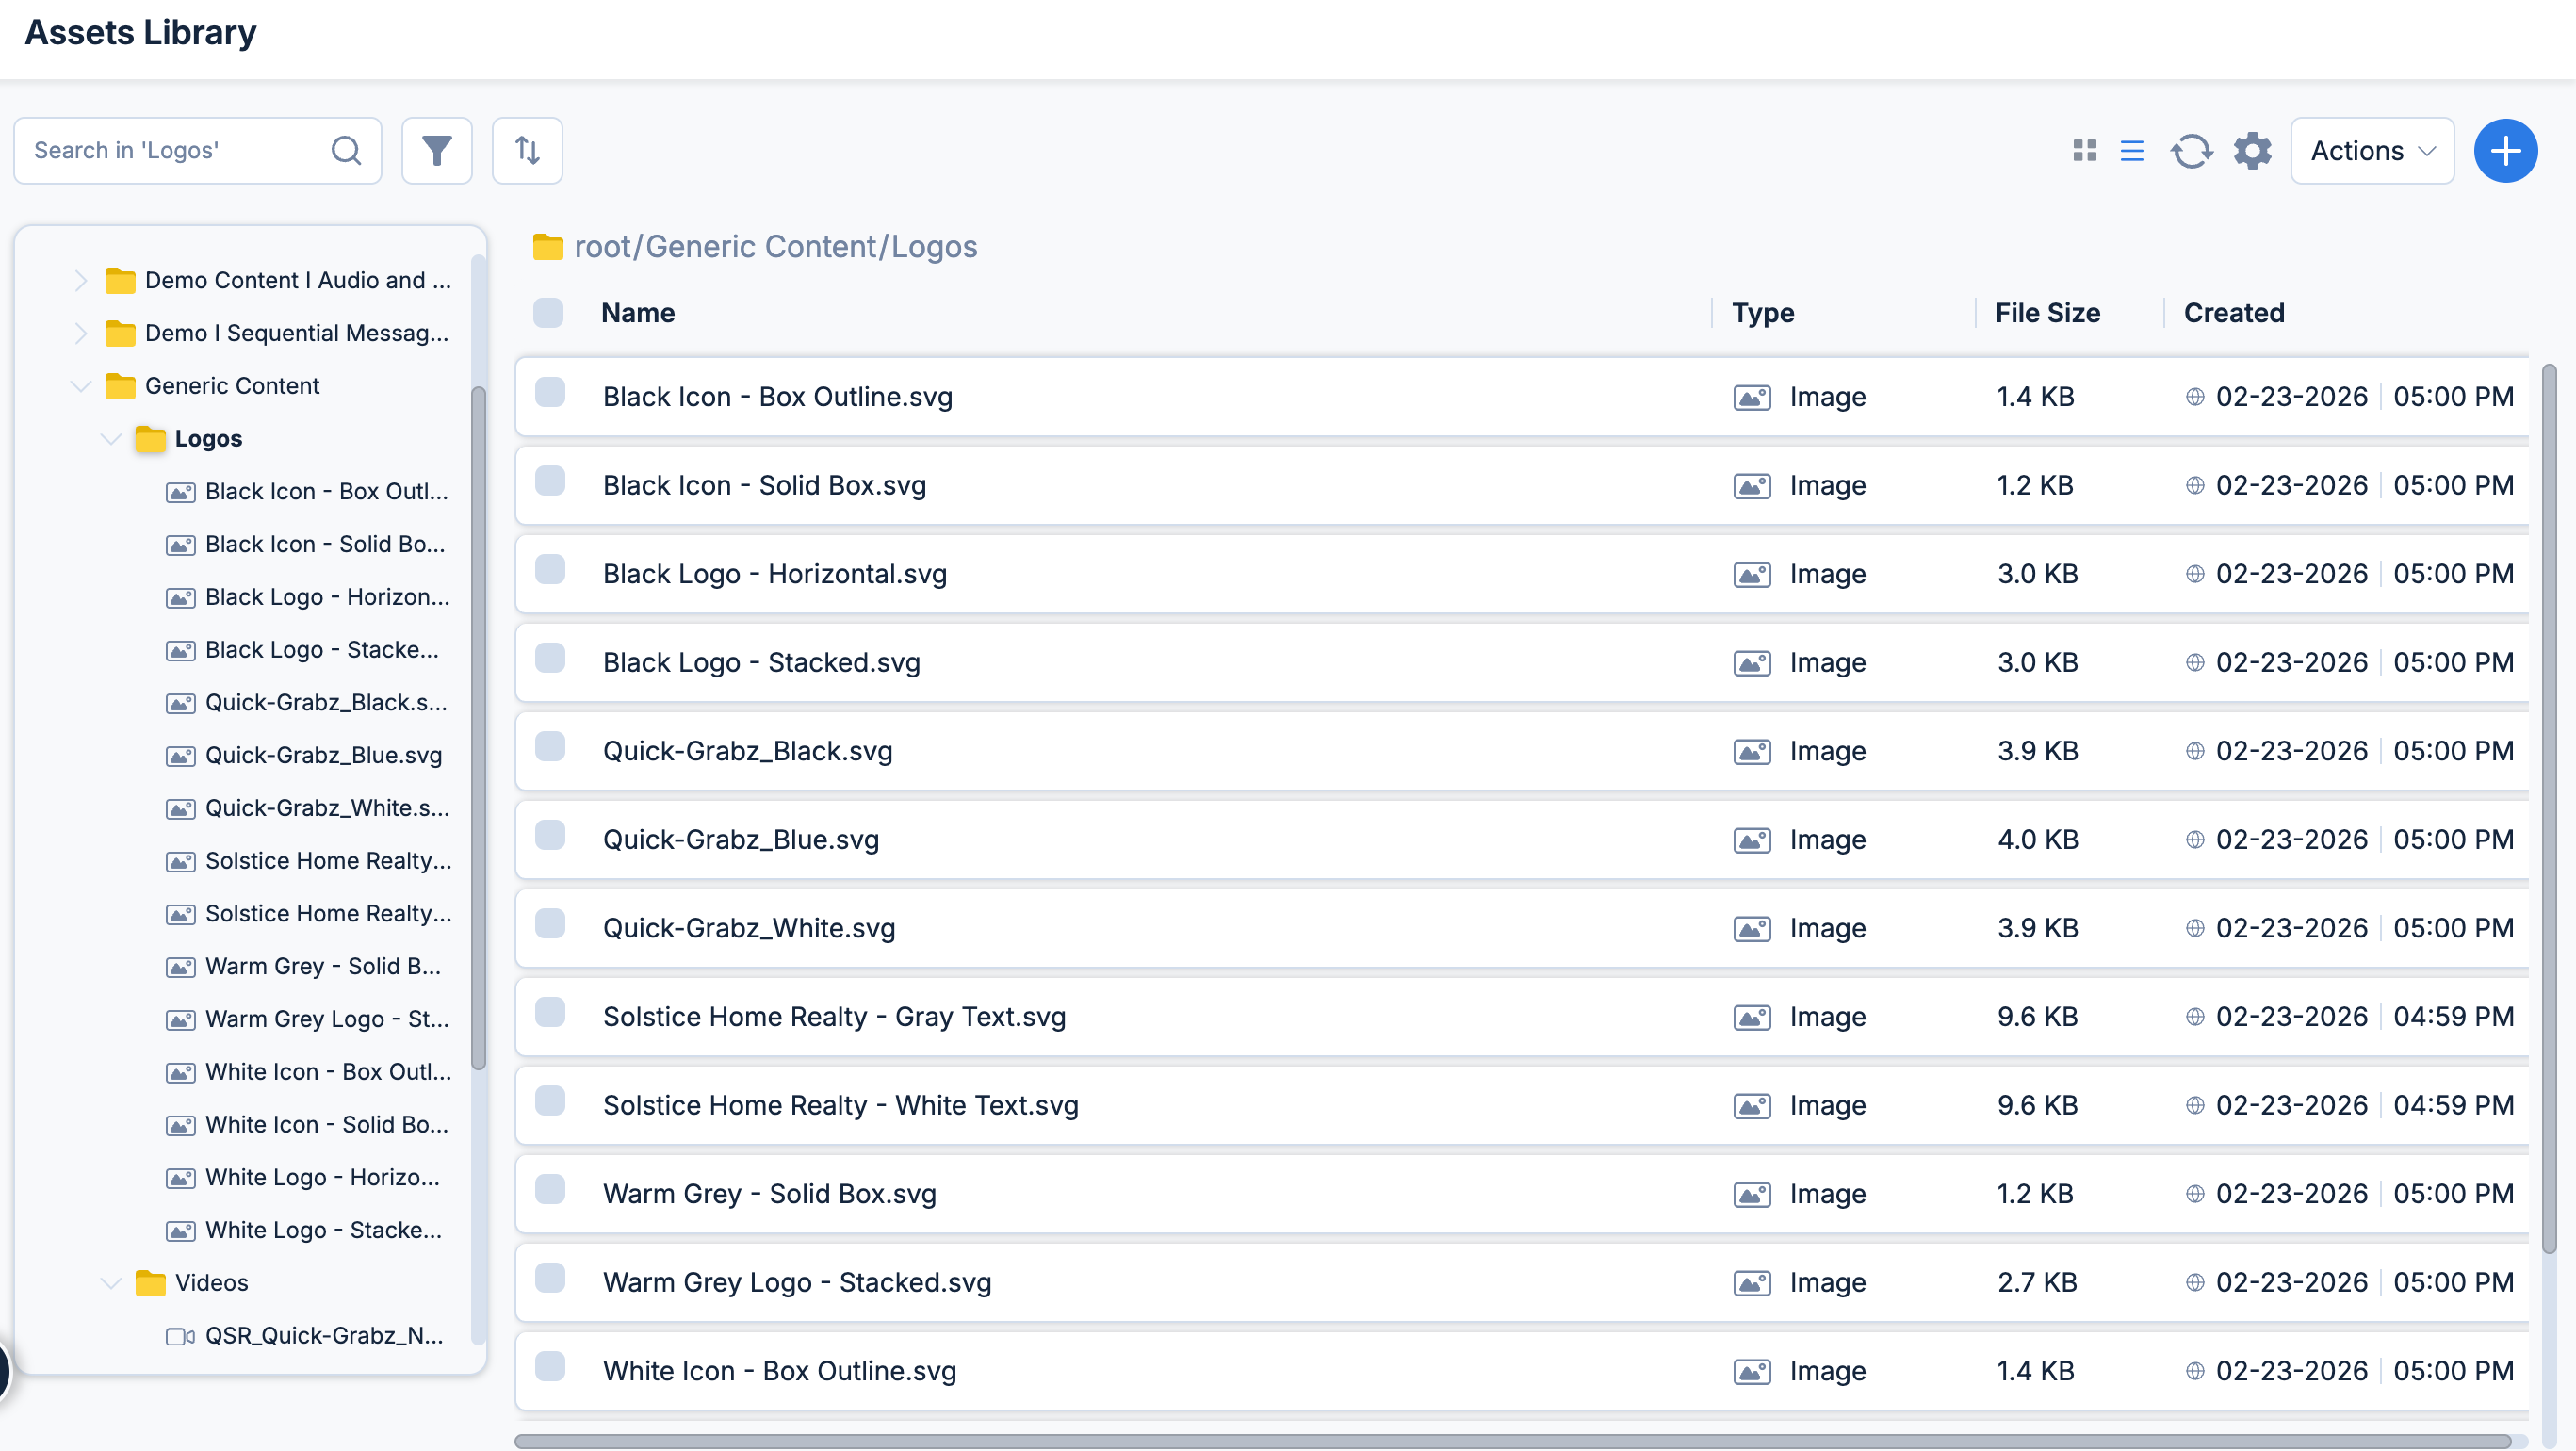This screenshot has height=1451, width=2576.
Task: Click video icon beside QSR_Quick-Grabz in tree
Action: pos(180,1337)
